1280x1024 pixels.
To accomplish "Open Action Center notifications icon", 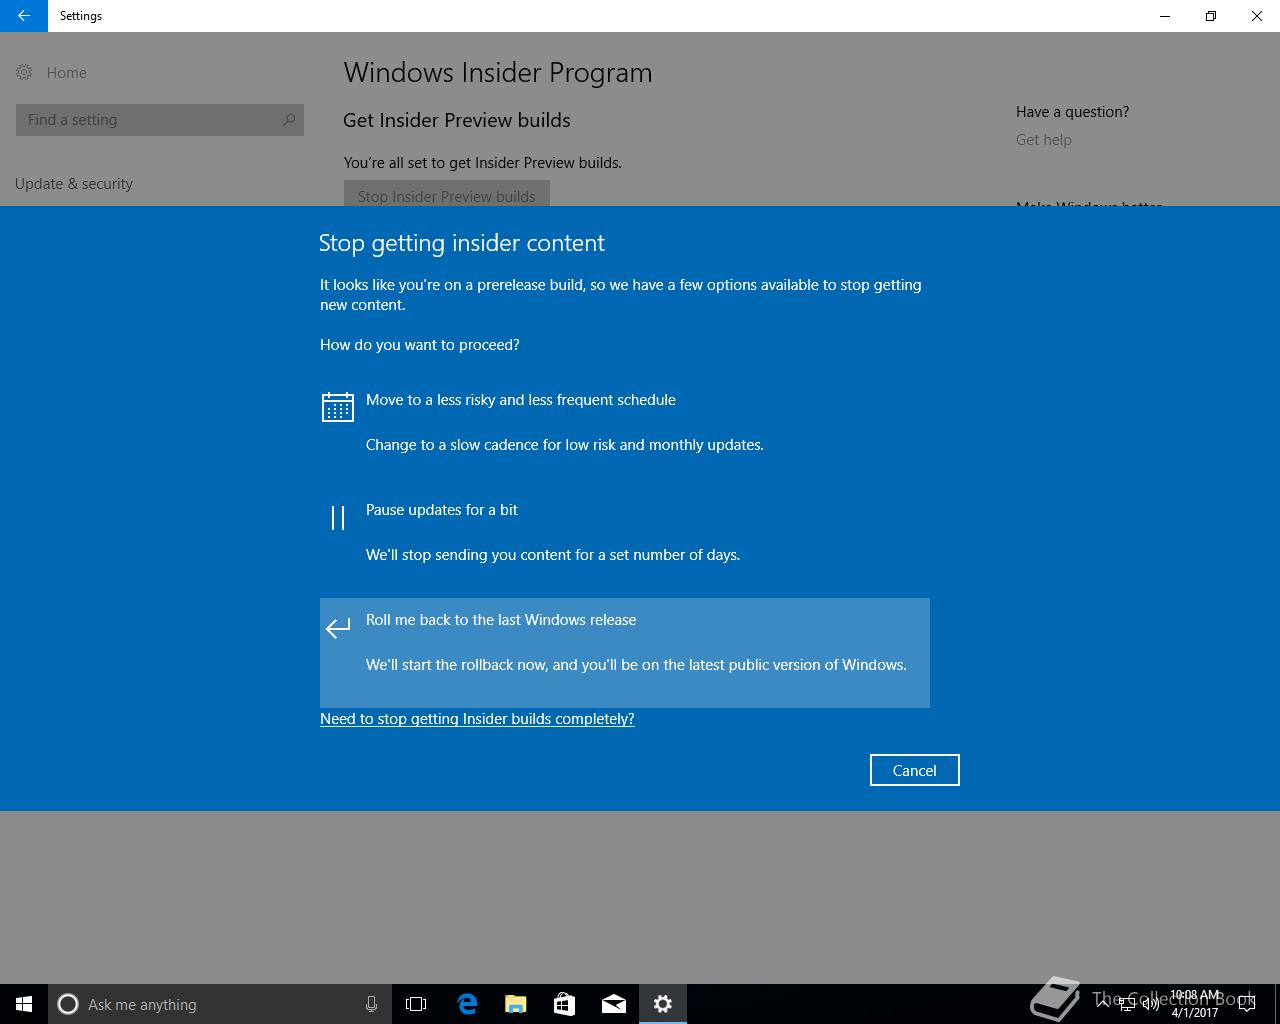I will (x=1247, y=1004).
